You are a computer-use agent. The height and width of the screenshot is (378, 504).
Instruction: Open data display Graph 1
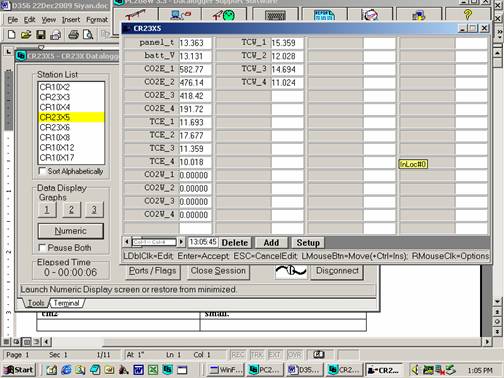pyautogui.click(x=47, y=210)
